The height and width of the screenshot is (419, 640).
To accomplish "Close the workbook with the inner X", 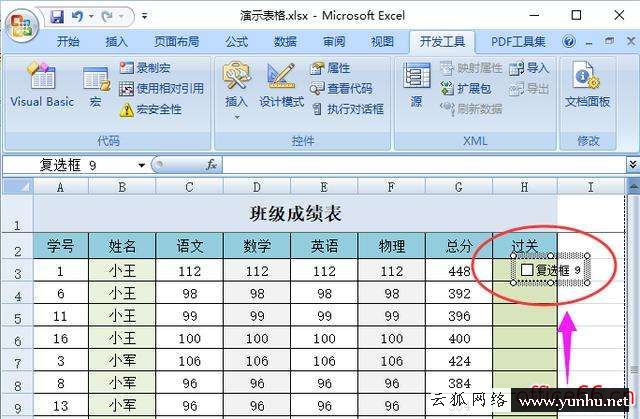I will (x=631, y=41).
